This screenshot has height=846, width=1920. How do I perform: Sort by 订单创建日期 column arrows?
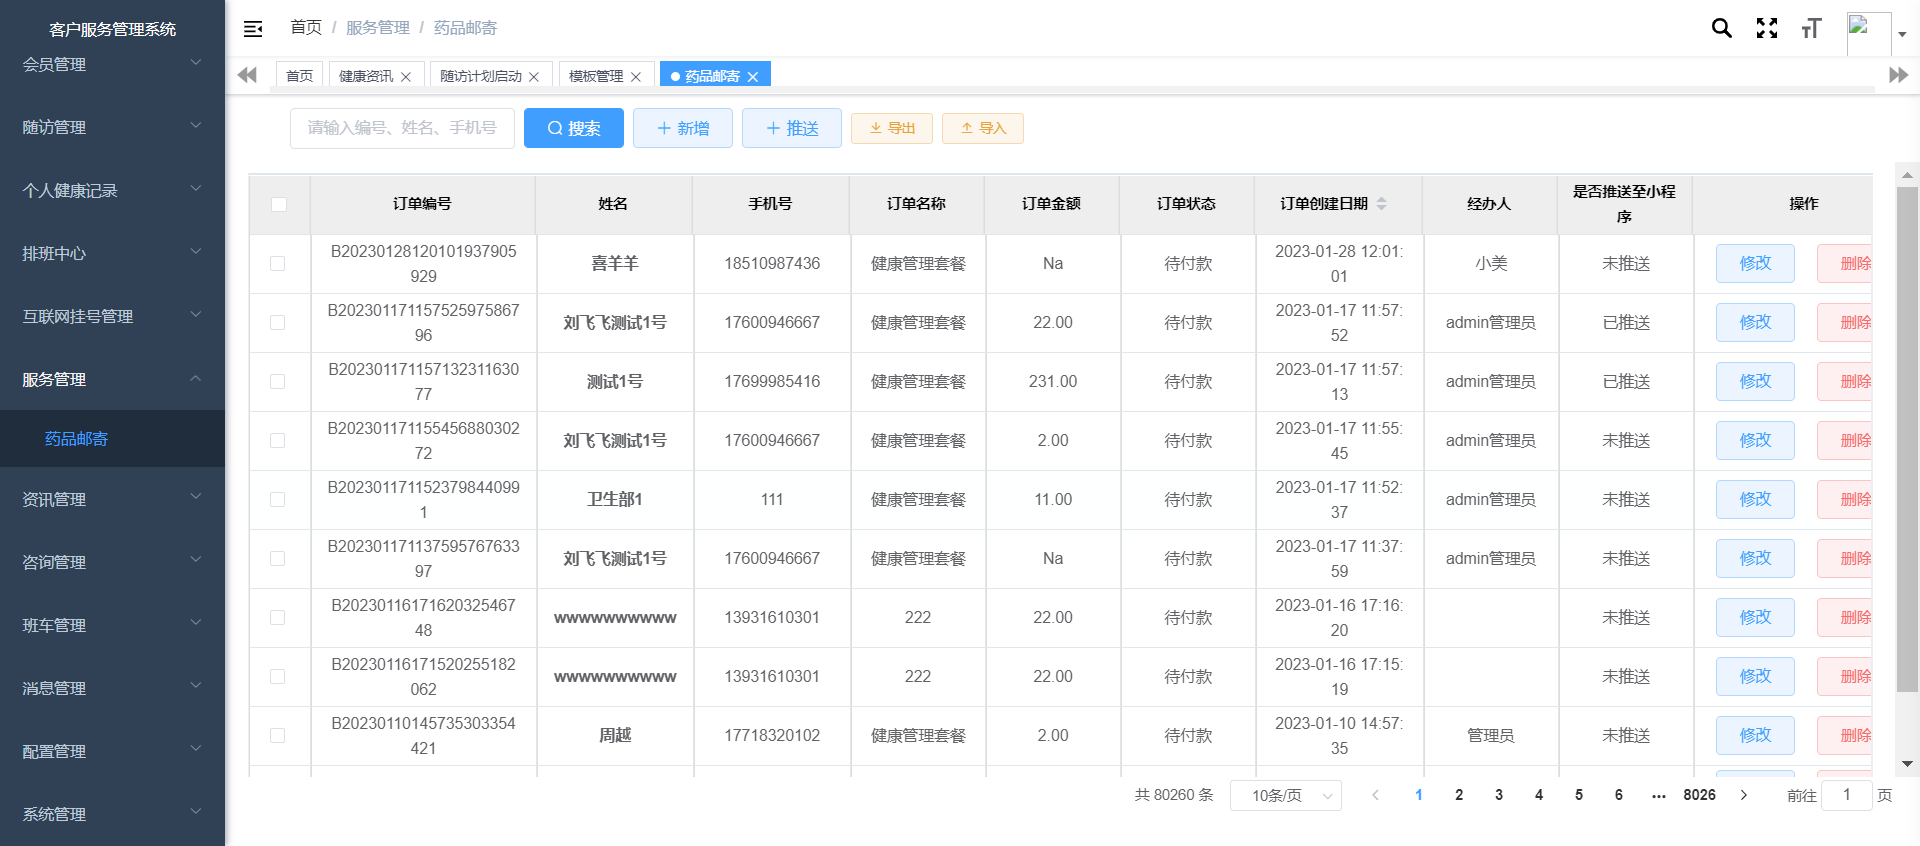(x=1382, y=203)
